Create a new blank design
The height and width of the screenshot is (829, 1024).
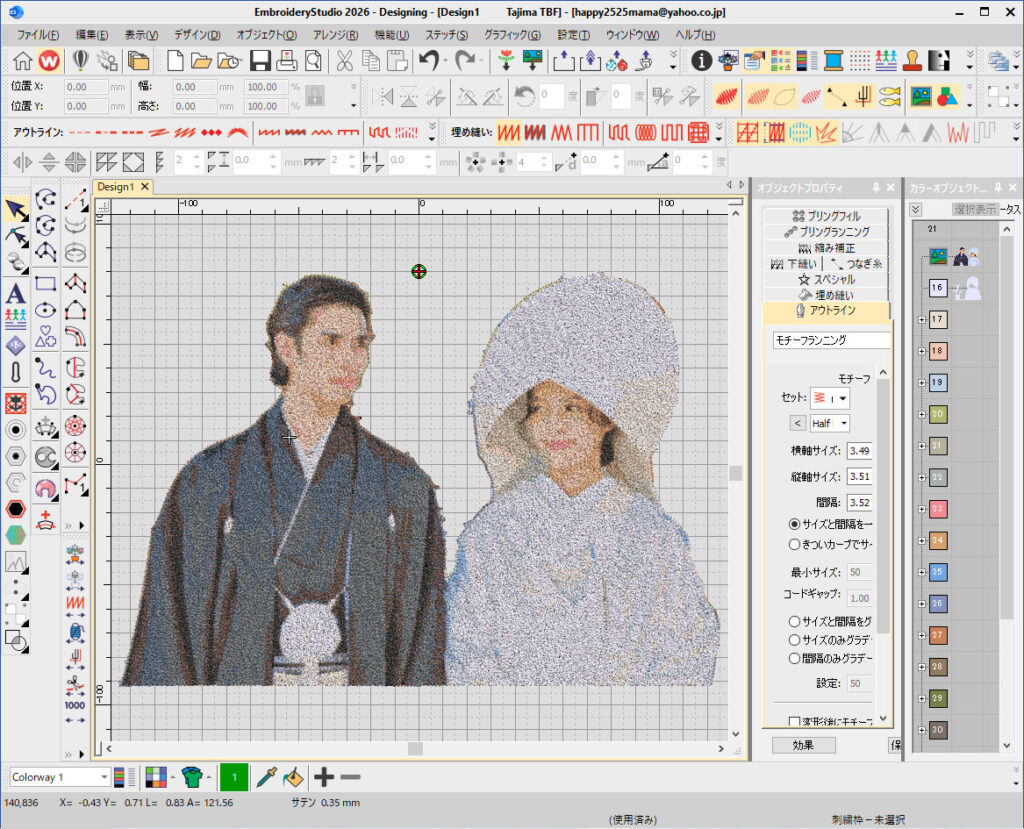click(x=174, y=61)
